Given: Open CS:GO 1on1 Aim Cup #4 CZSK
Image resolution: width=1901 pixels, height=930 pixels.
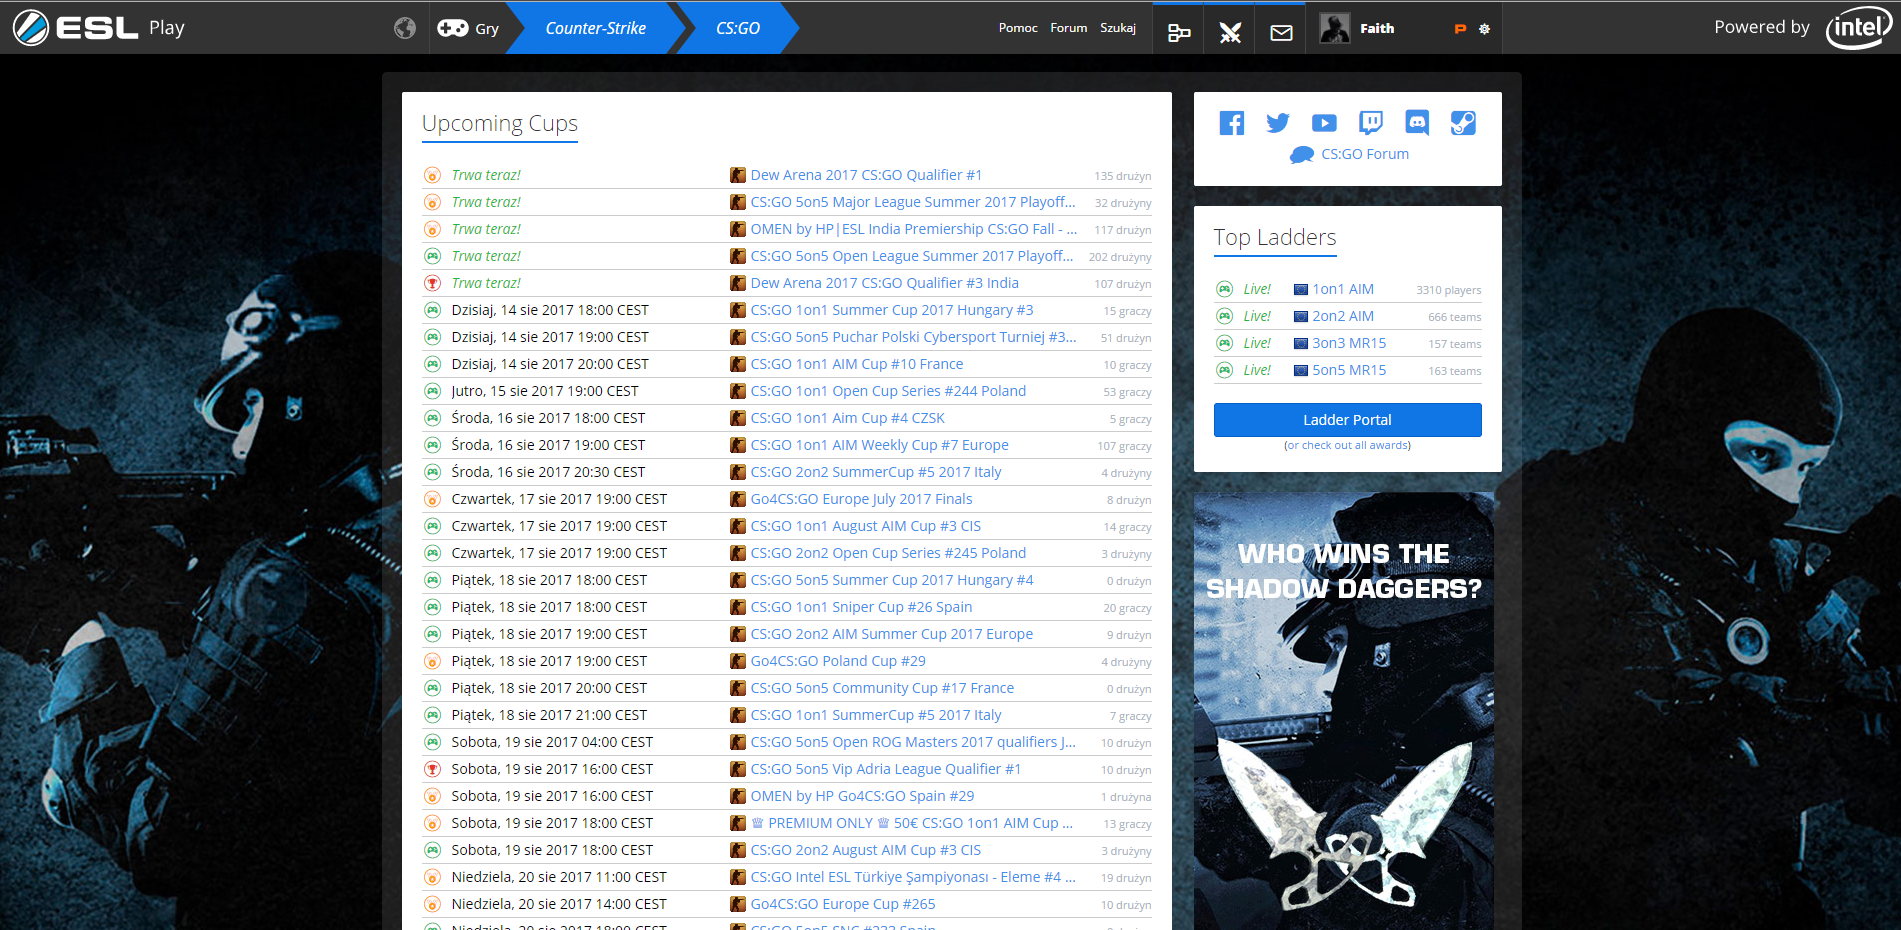Looking at the screenshot, I should click(x=847, y=418).
